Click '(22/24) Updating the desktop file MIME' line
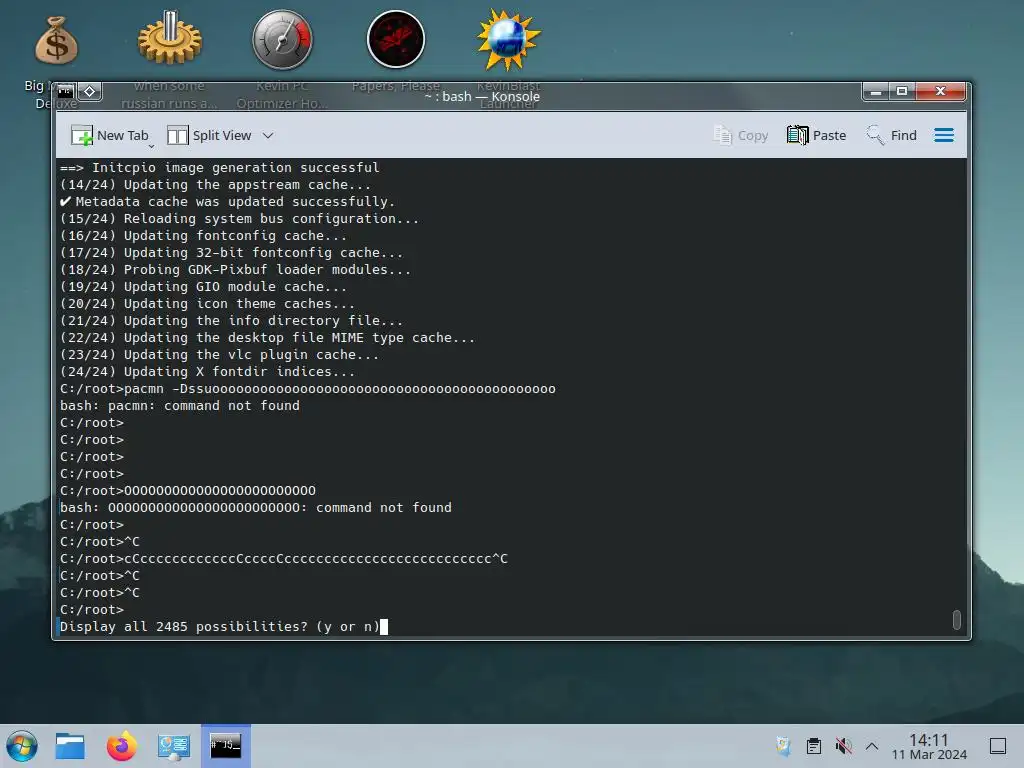The width and height of the screenshot is (1024, 768). 267,338
